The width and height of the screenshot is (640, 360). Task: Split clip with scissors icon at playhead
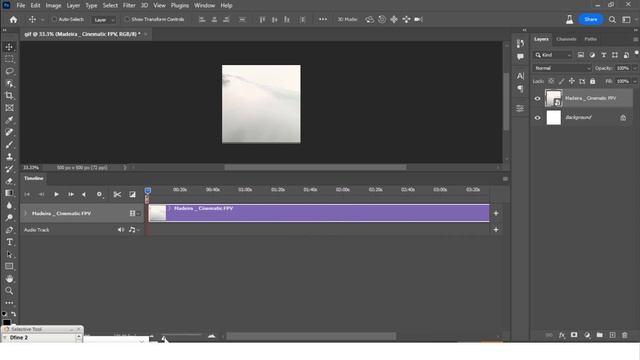[x=117, y=194]
